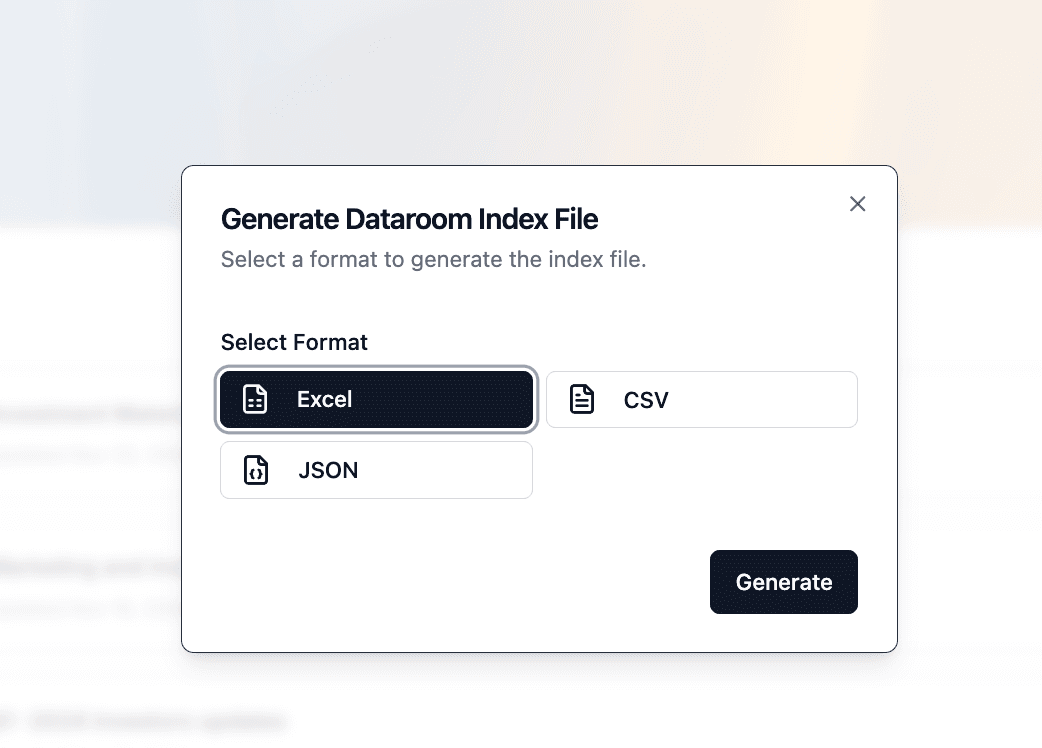The width and height of the screenshot is (1042, 748).
Task: Dismiss the dialog with the X button
Action: coord(857,203)
